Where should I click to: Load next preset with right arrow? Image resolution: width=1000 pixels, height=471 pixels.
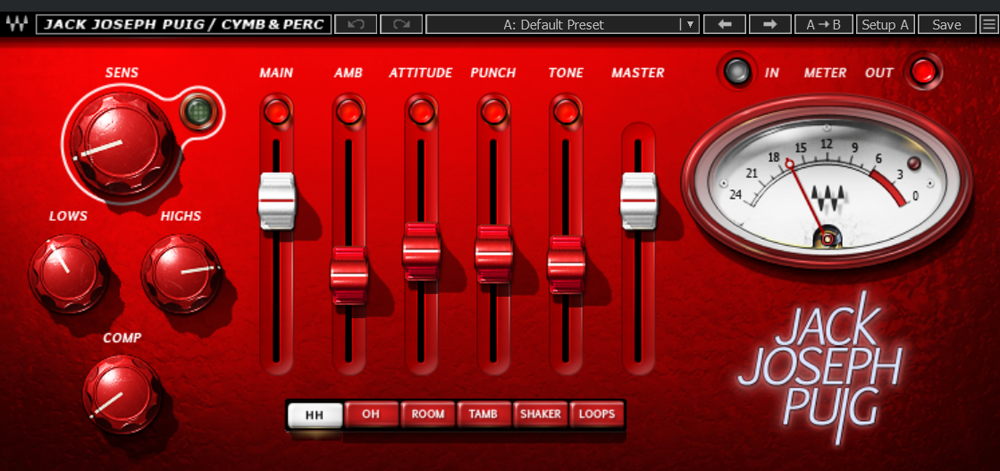click(x=770, y=25)
